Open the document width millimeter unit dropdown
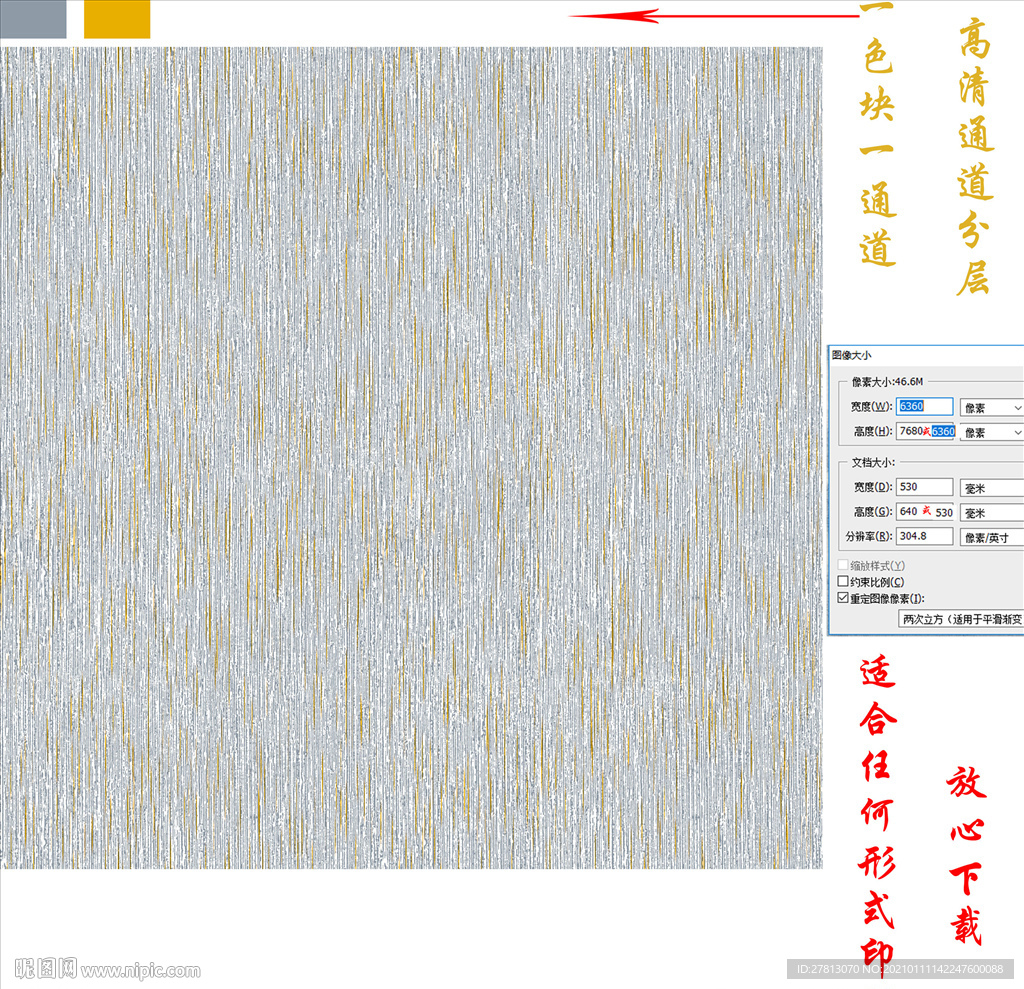Image resolution: width=1024 pixels, height=989 pixels. (991, 488)
